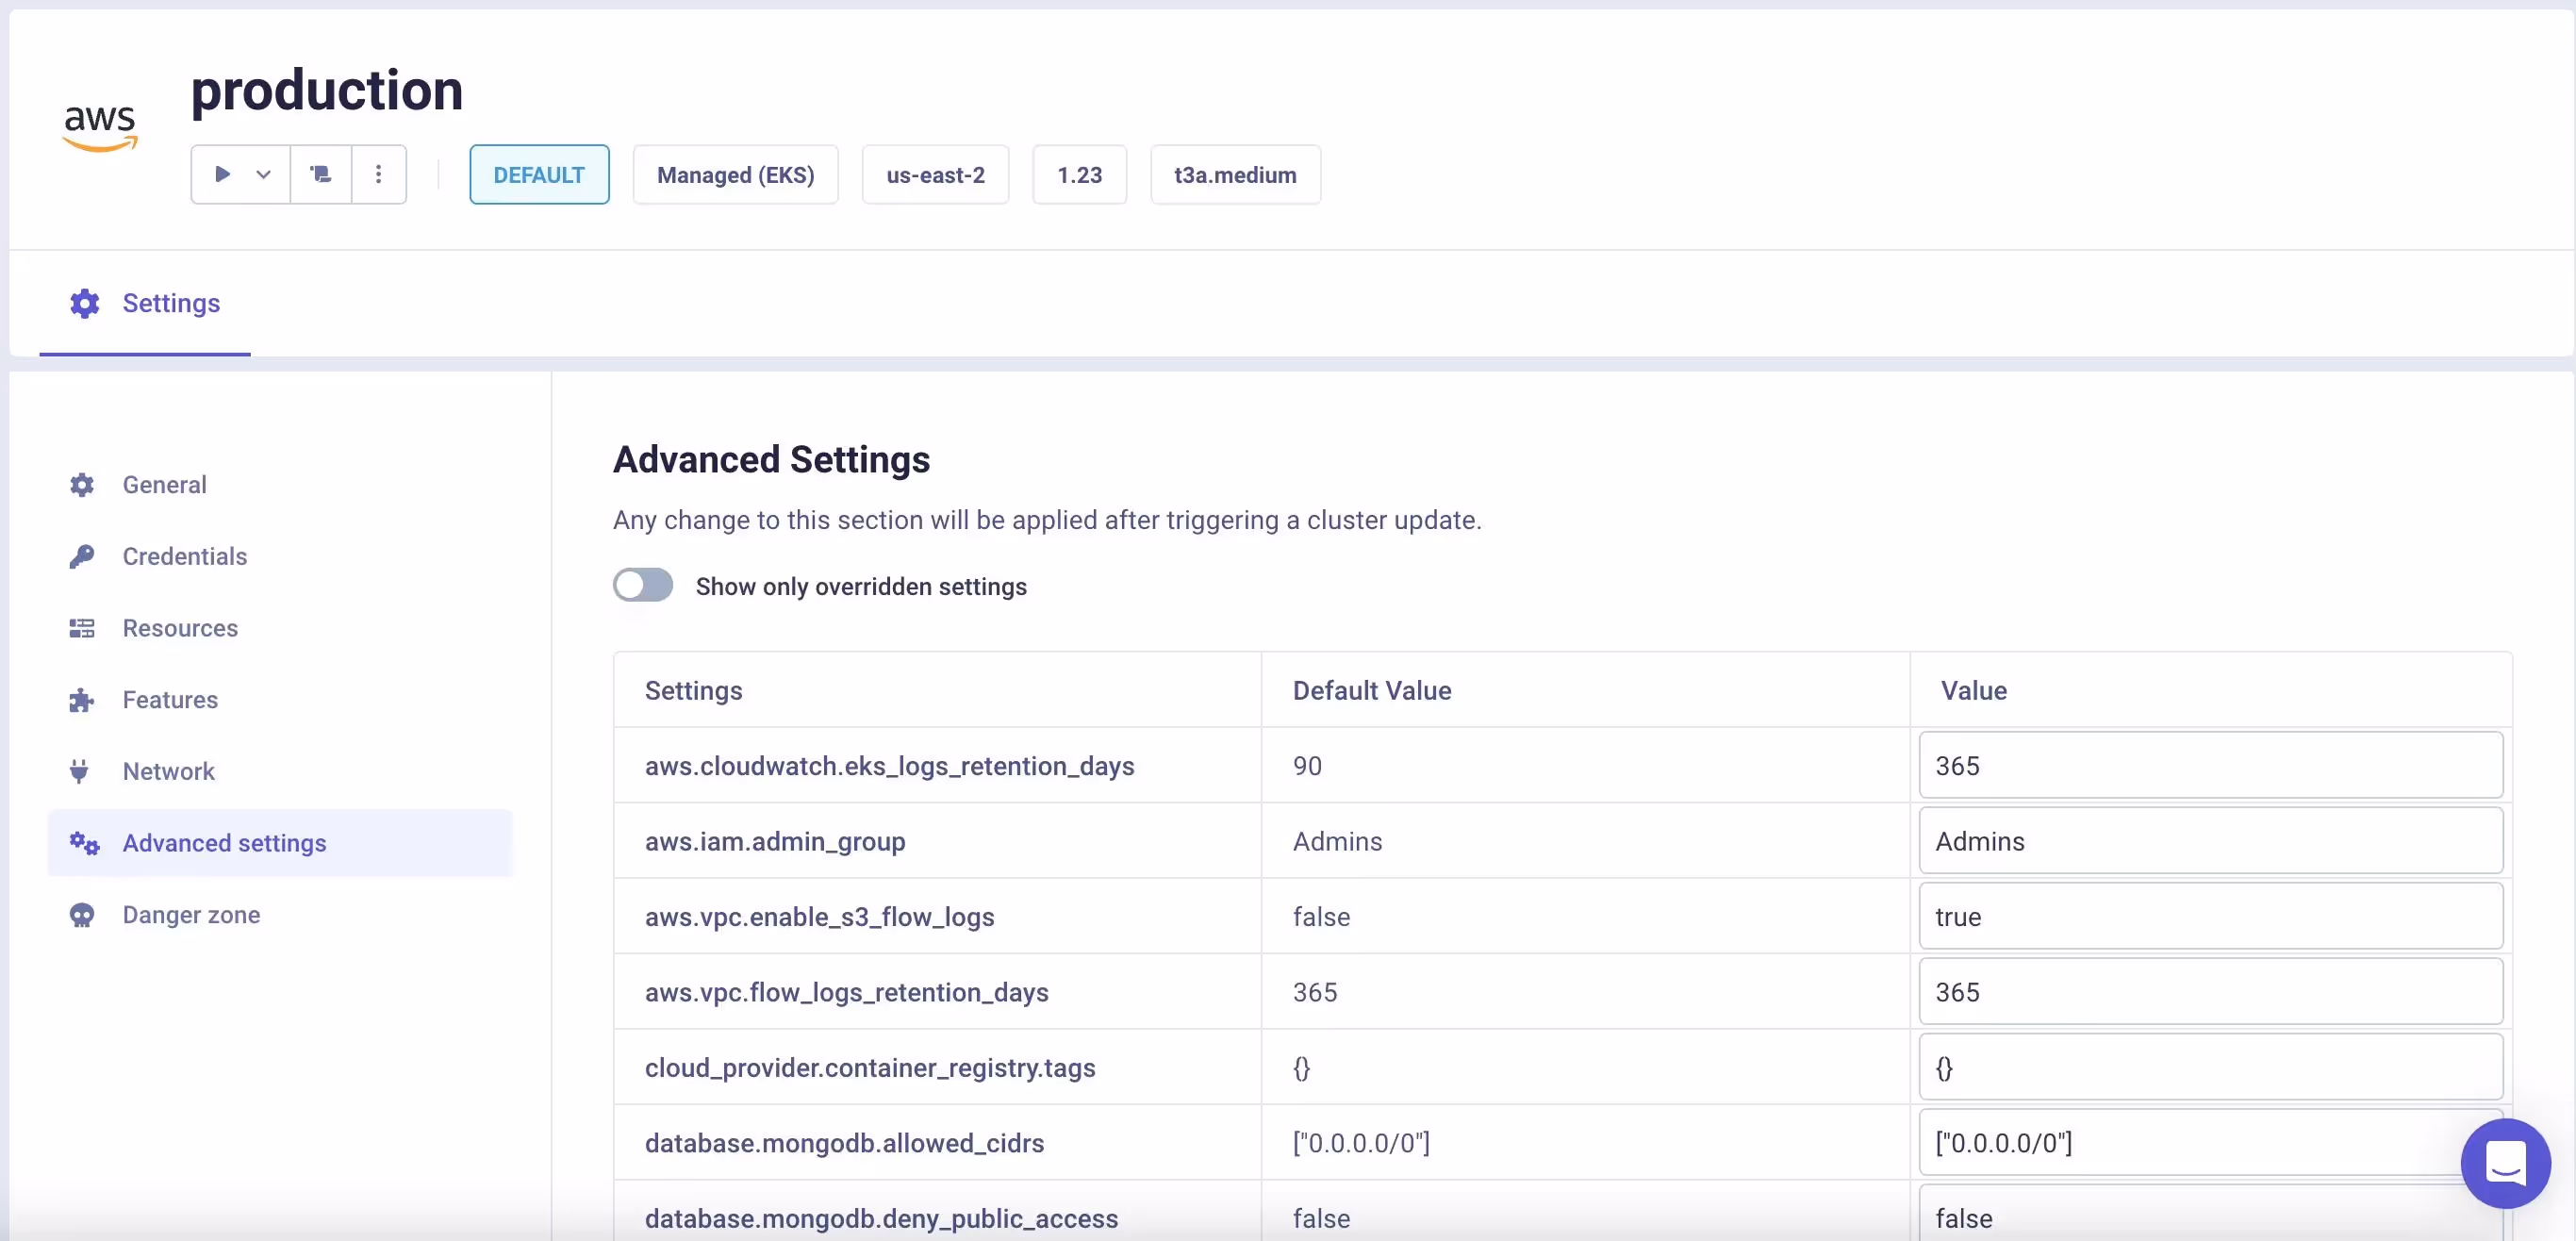The height and width of the screenshot is (1241, 2576).
Task: Select Network in the sidebar
Action: [x=168, y=771]
